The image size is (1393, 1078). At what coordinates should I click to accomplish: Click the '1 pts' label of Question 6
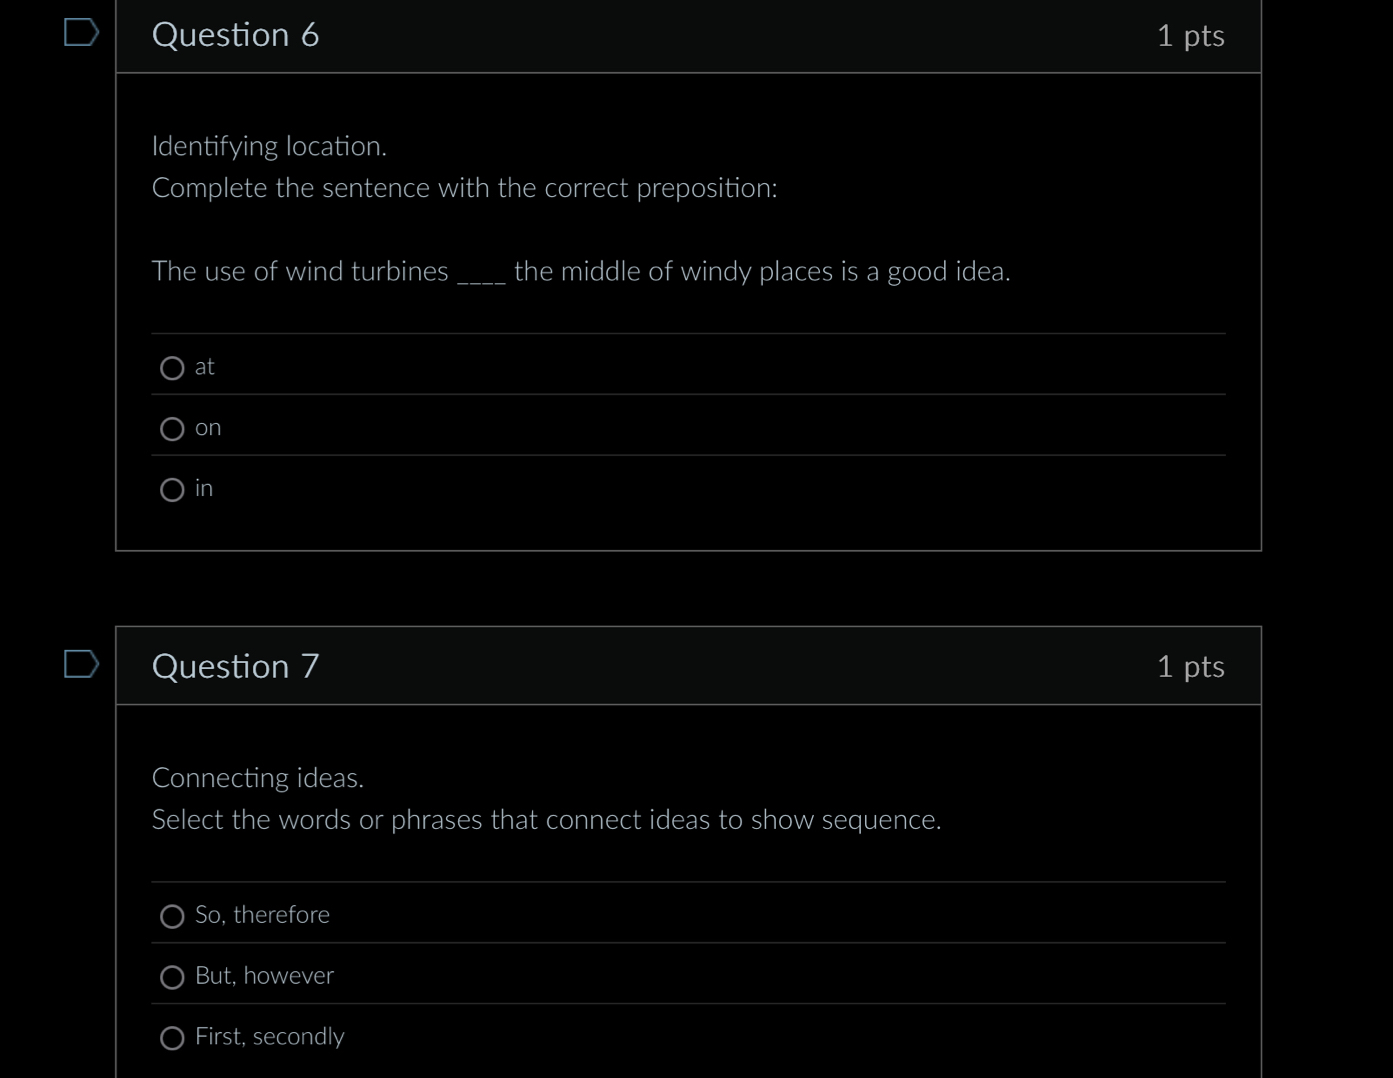1190,36
